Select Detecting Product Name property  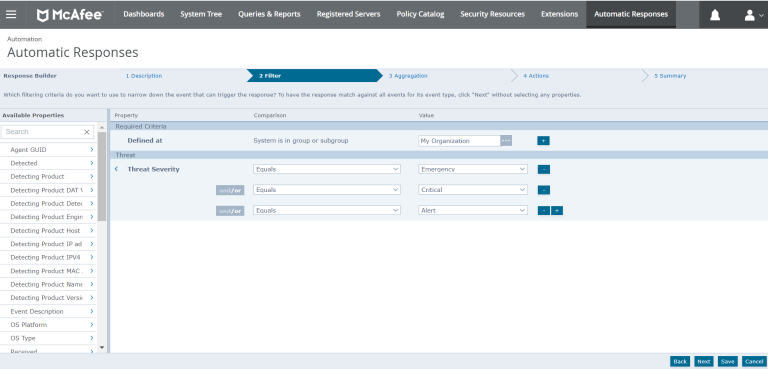[x=48, y=284]
